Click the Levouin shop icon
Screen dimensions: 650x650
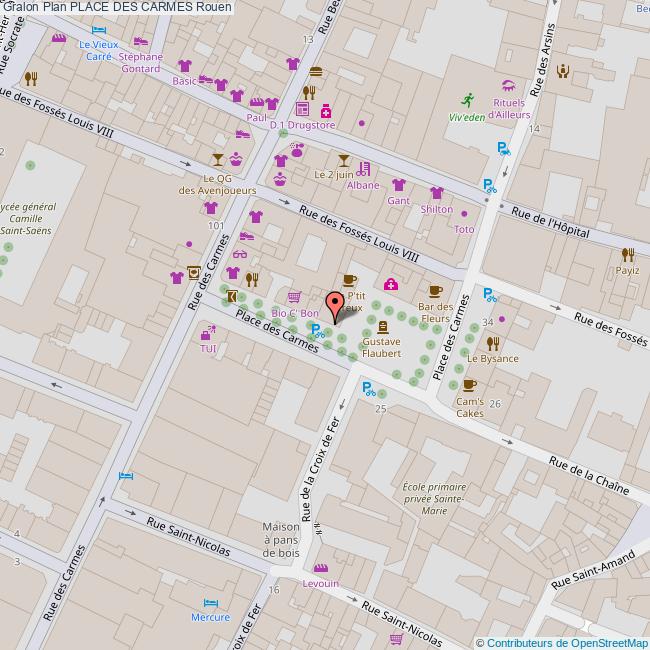[320, 569]
